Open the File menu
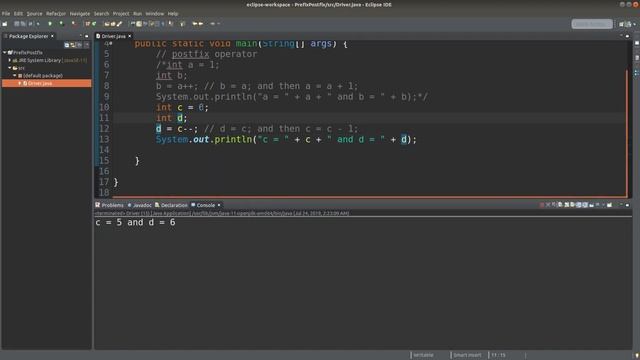Image resolution: width=640 pixels, height=360 pixels. point(6,13)
